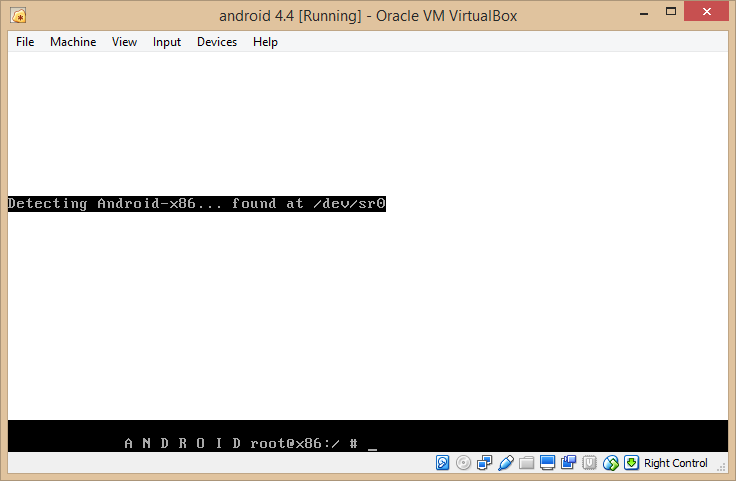The width and height of the screenshot is (736, 481).
Task: Click the keyboard capture green arrow icon
Action: point(631,463)
